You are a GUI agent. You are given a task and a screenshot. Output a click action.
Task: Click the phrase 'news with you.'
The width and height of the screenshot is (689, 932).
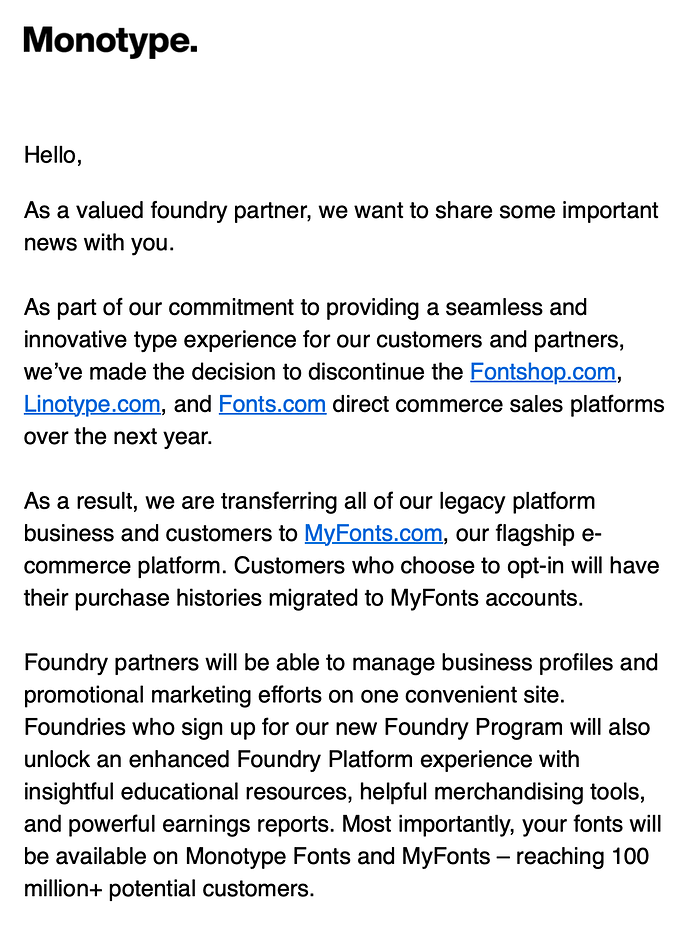coord(99,243)
